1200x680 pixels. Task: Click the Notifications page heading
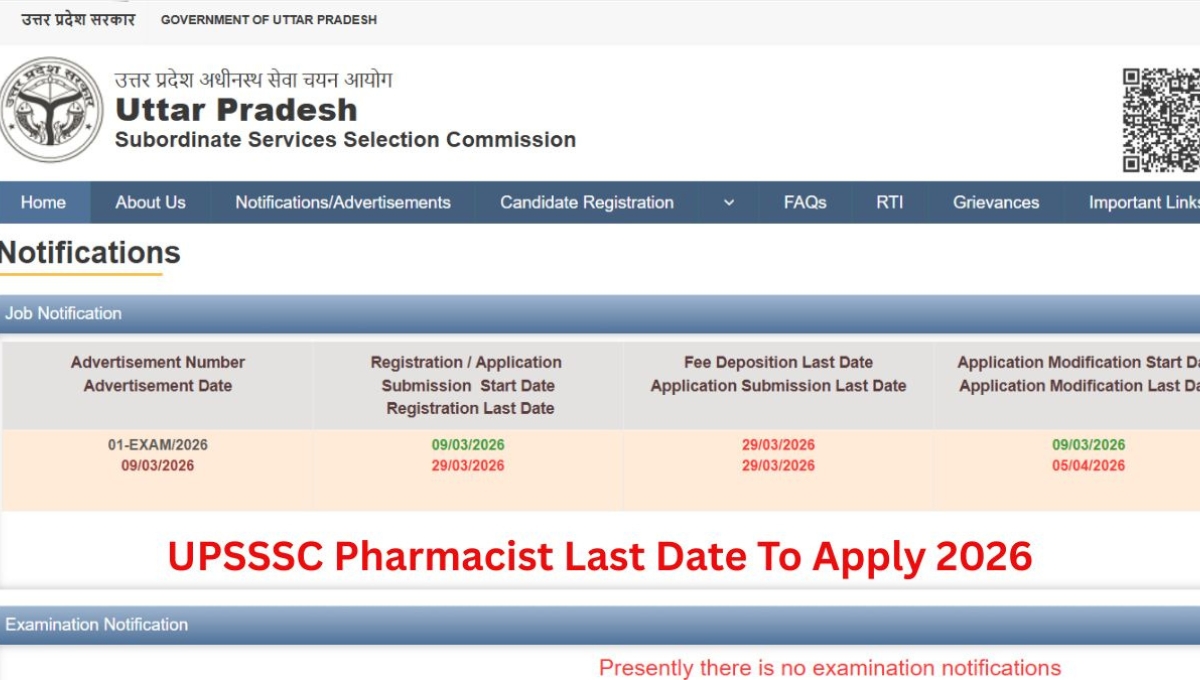89,253
